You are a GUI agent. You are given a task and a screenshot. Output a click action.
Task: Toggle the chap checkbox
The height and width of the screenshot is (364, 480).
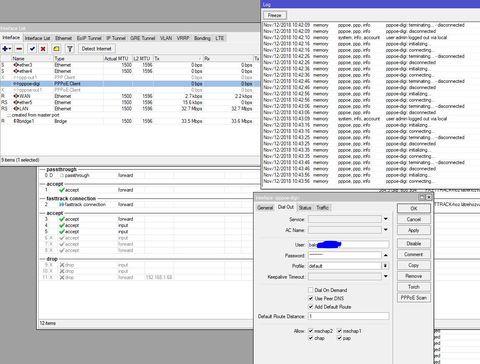point(311,338)
